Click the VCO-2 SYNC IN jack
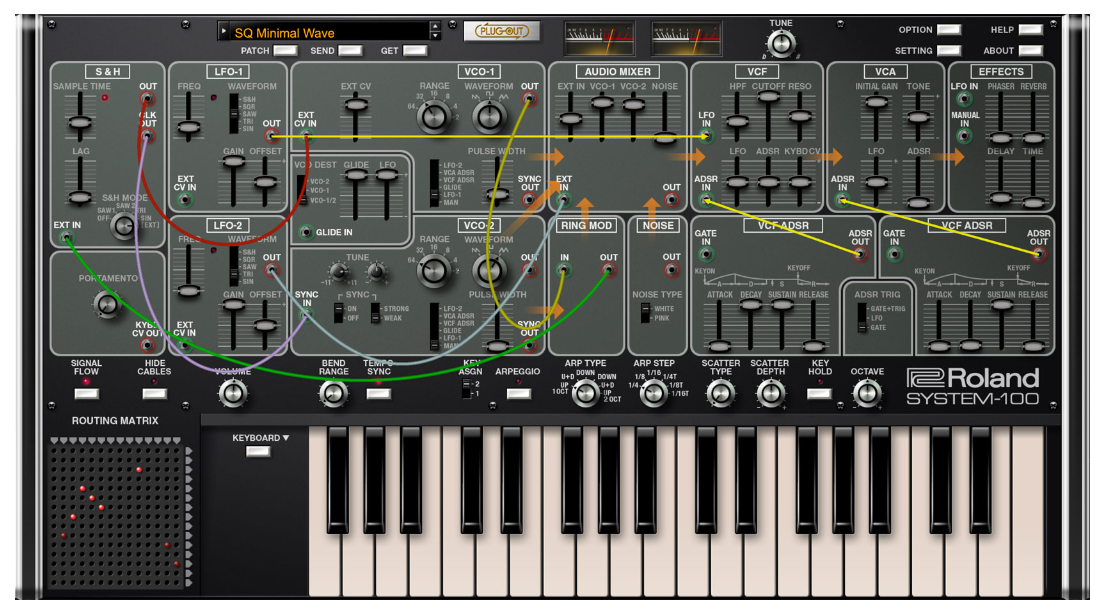 pos(306,315)
